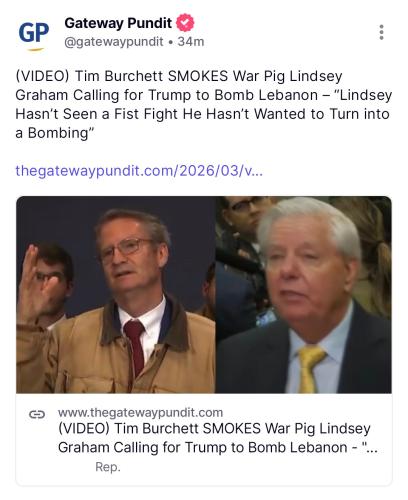The height and width of the screenshot is (500, 408).
Task: Open thegatewaypundit.com/2026/03 shortened link
Action: (x=139, y=171)
